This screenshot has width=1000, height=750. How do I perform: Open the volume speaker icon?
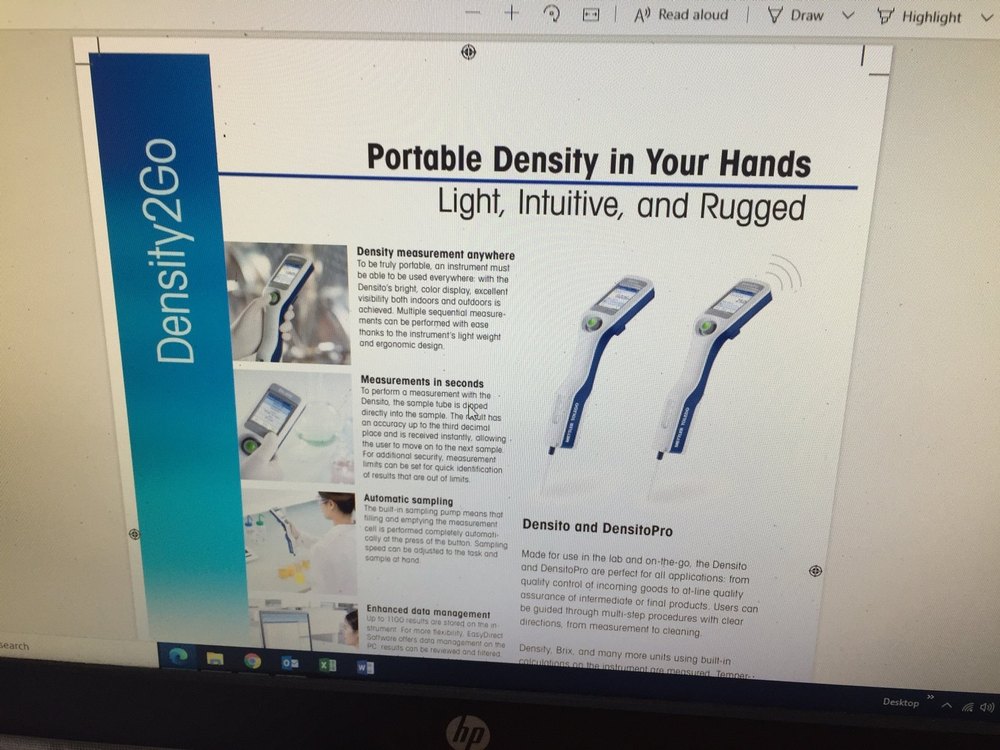[x=987, y=707]
